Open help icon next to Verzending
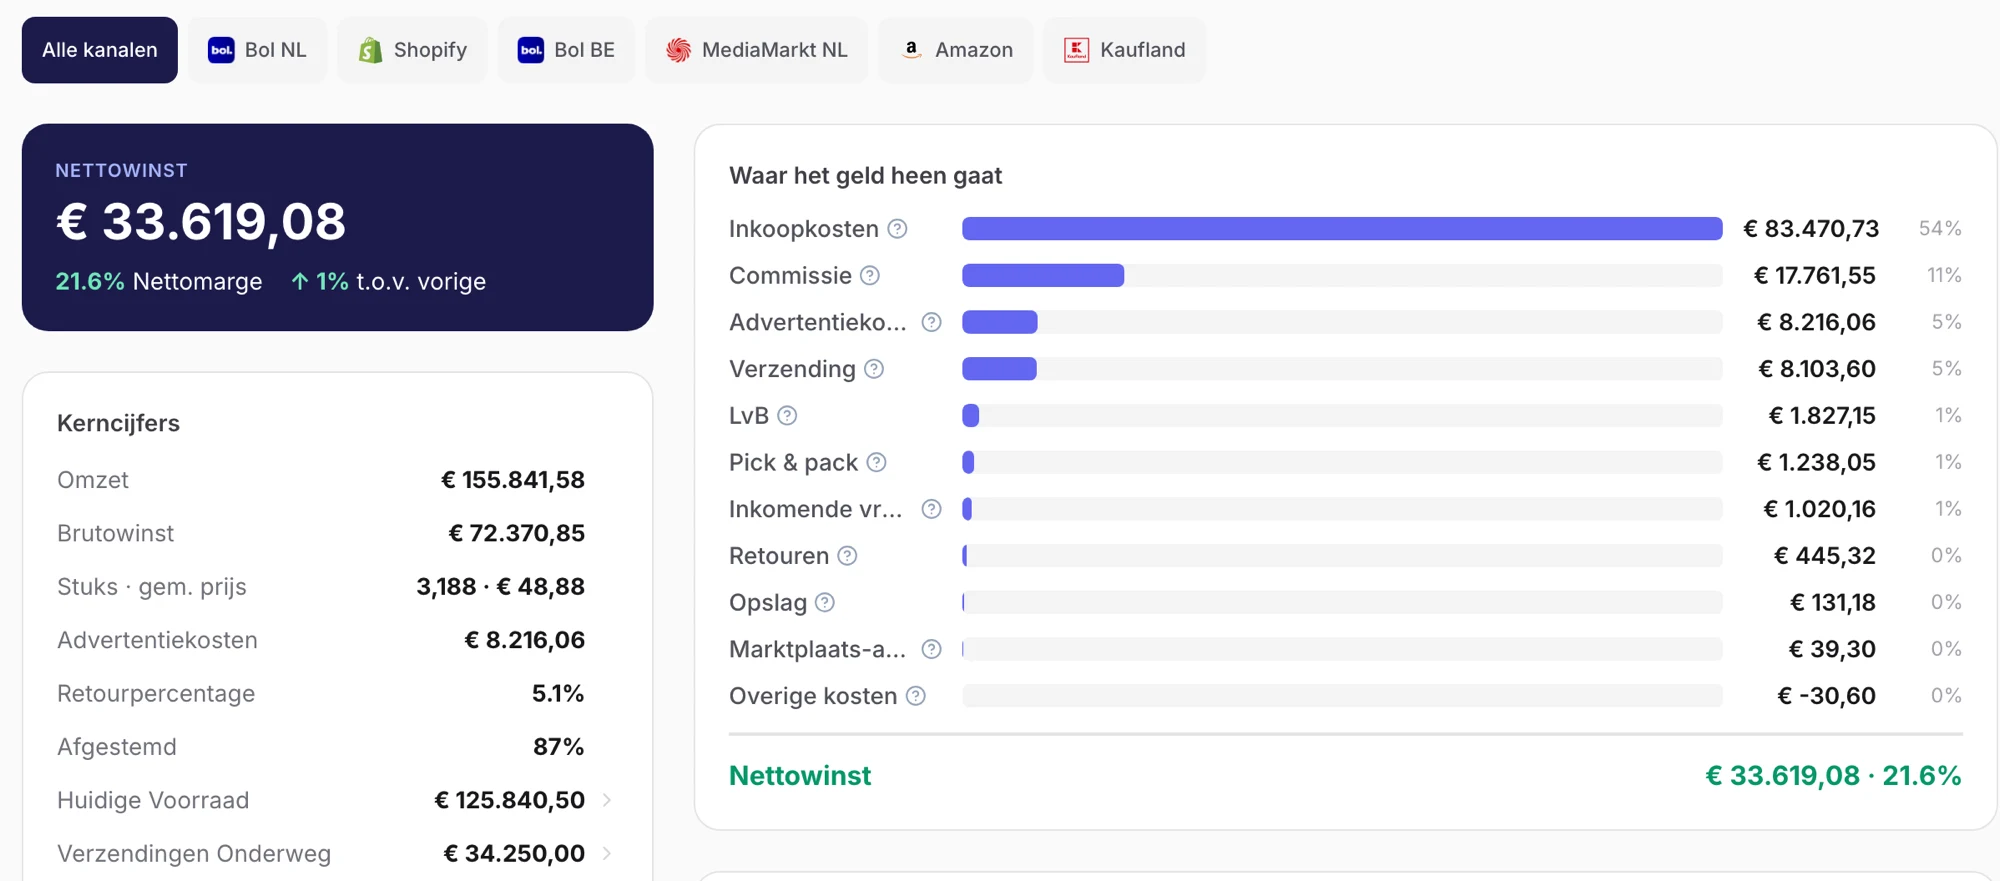2000x881 pixels. (874, 369)
